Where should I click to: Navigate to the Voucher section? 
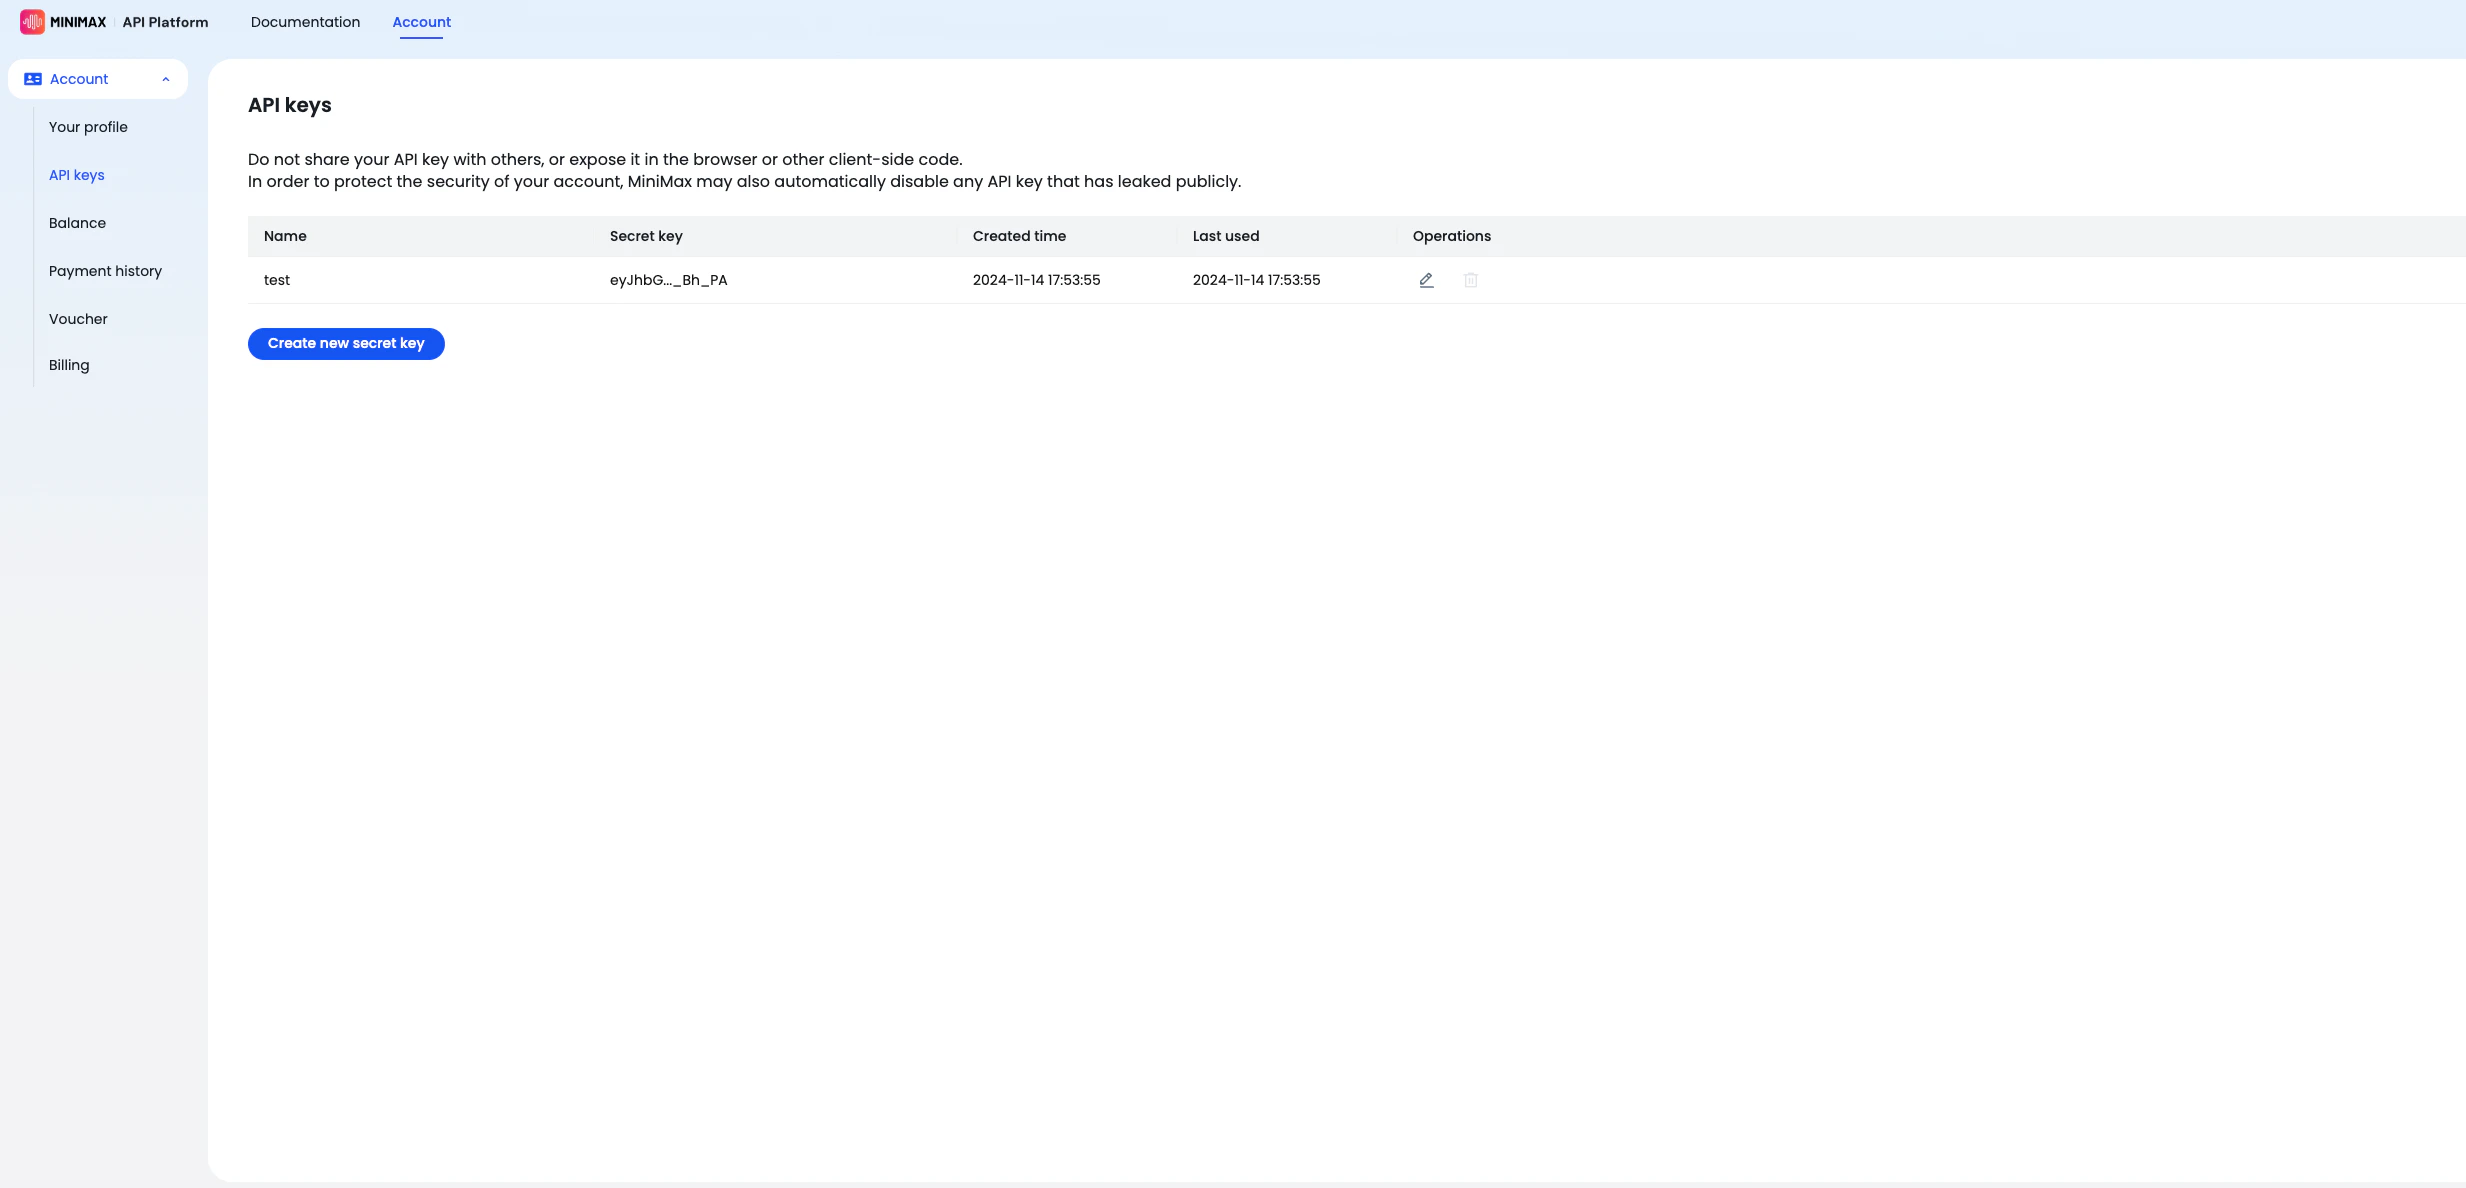[78, 319]
